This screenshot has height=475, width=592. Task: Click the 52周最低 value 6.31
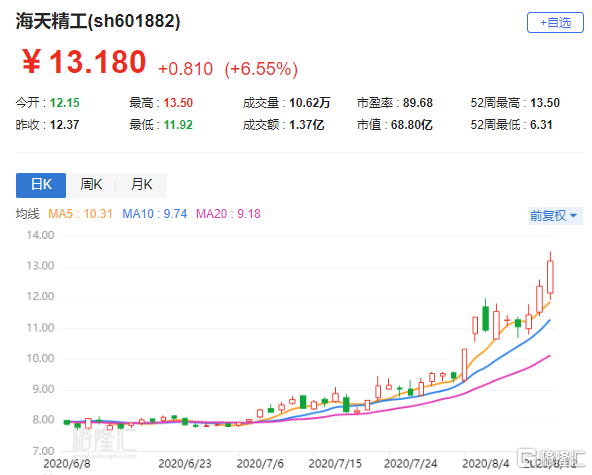[x=541, y=125]
